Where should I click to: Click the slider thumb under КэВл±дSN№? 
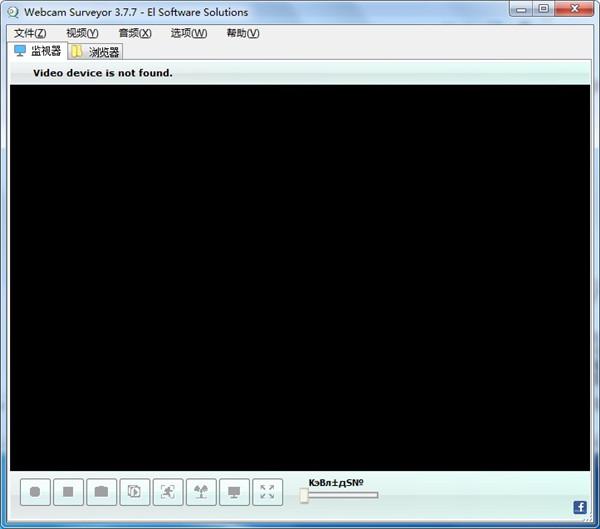point(304,495)
